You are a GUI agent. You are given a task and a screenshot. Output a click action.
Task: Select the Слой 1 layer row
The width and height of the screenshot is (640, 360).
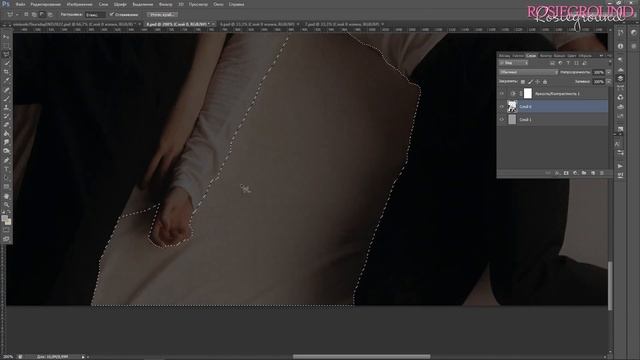pyautogui.click(x=553, y=120)
